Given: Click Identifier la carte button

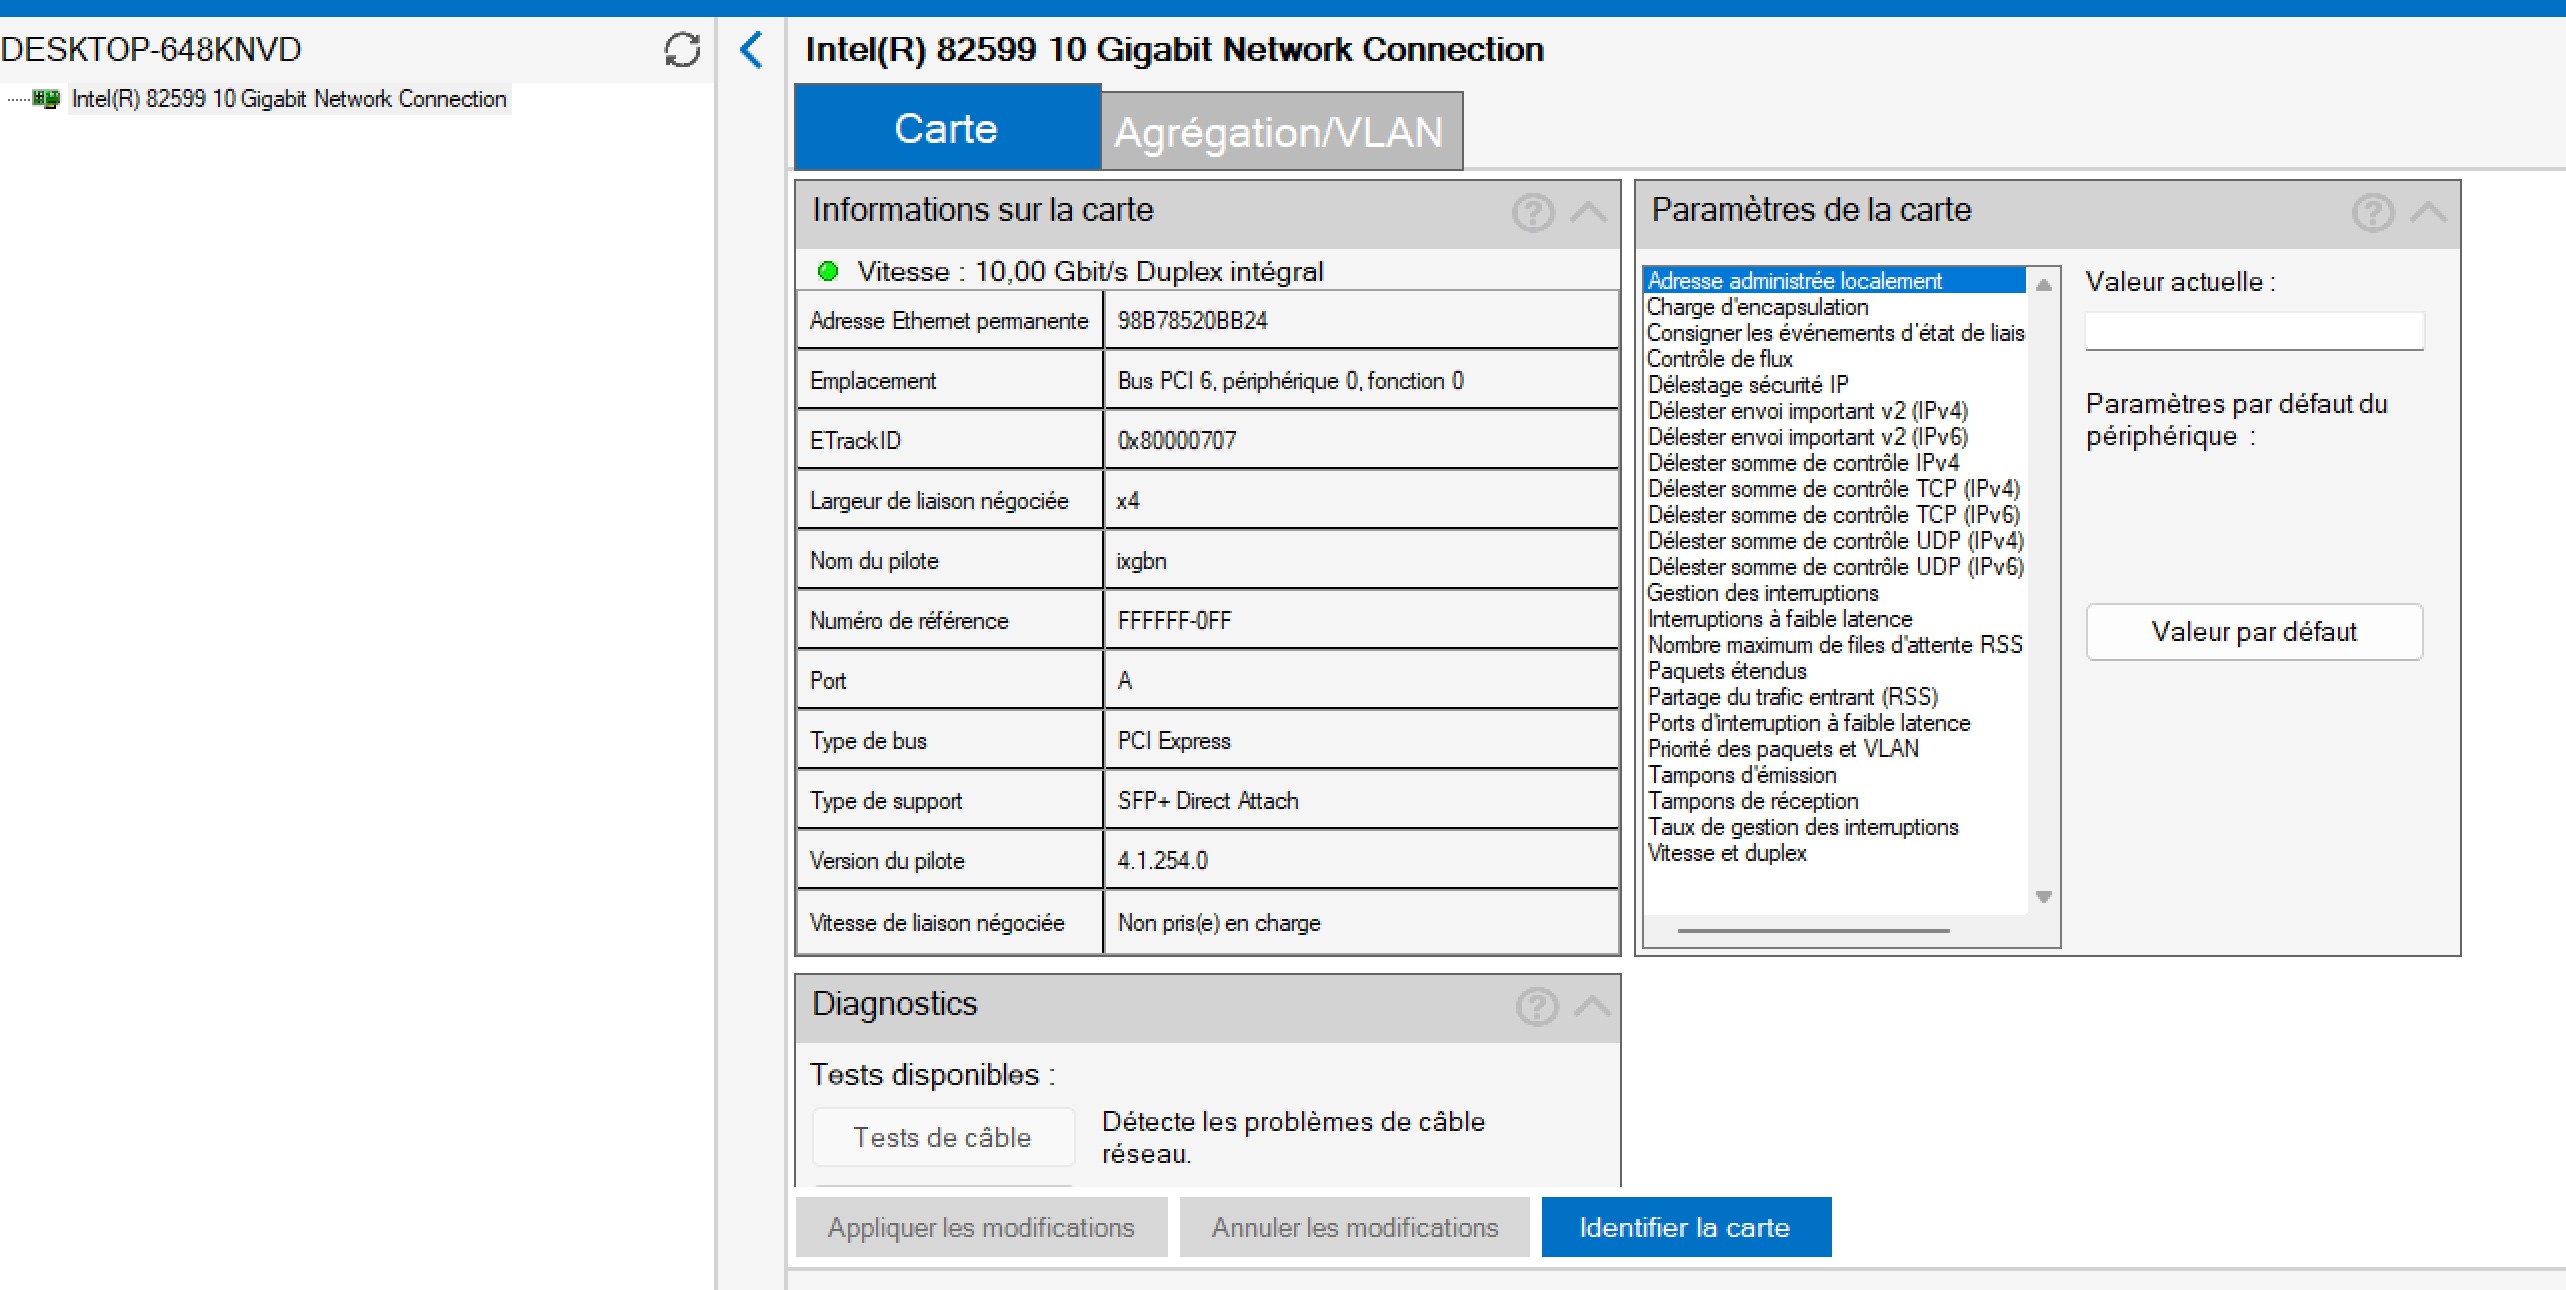Looking at the screenshot, I should 1686,1227.
